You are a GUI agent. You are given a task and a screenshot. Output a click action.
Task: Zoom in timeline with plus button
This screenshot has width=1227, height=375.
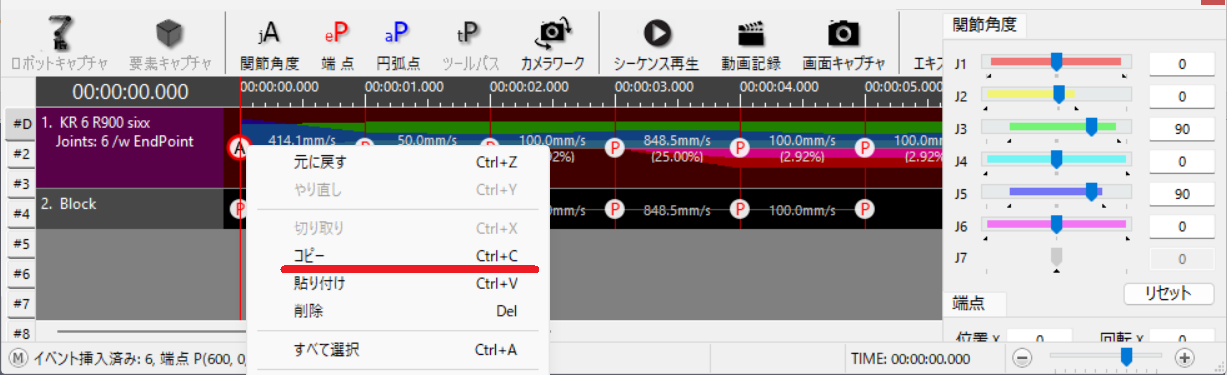(1184, 357)
